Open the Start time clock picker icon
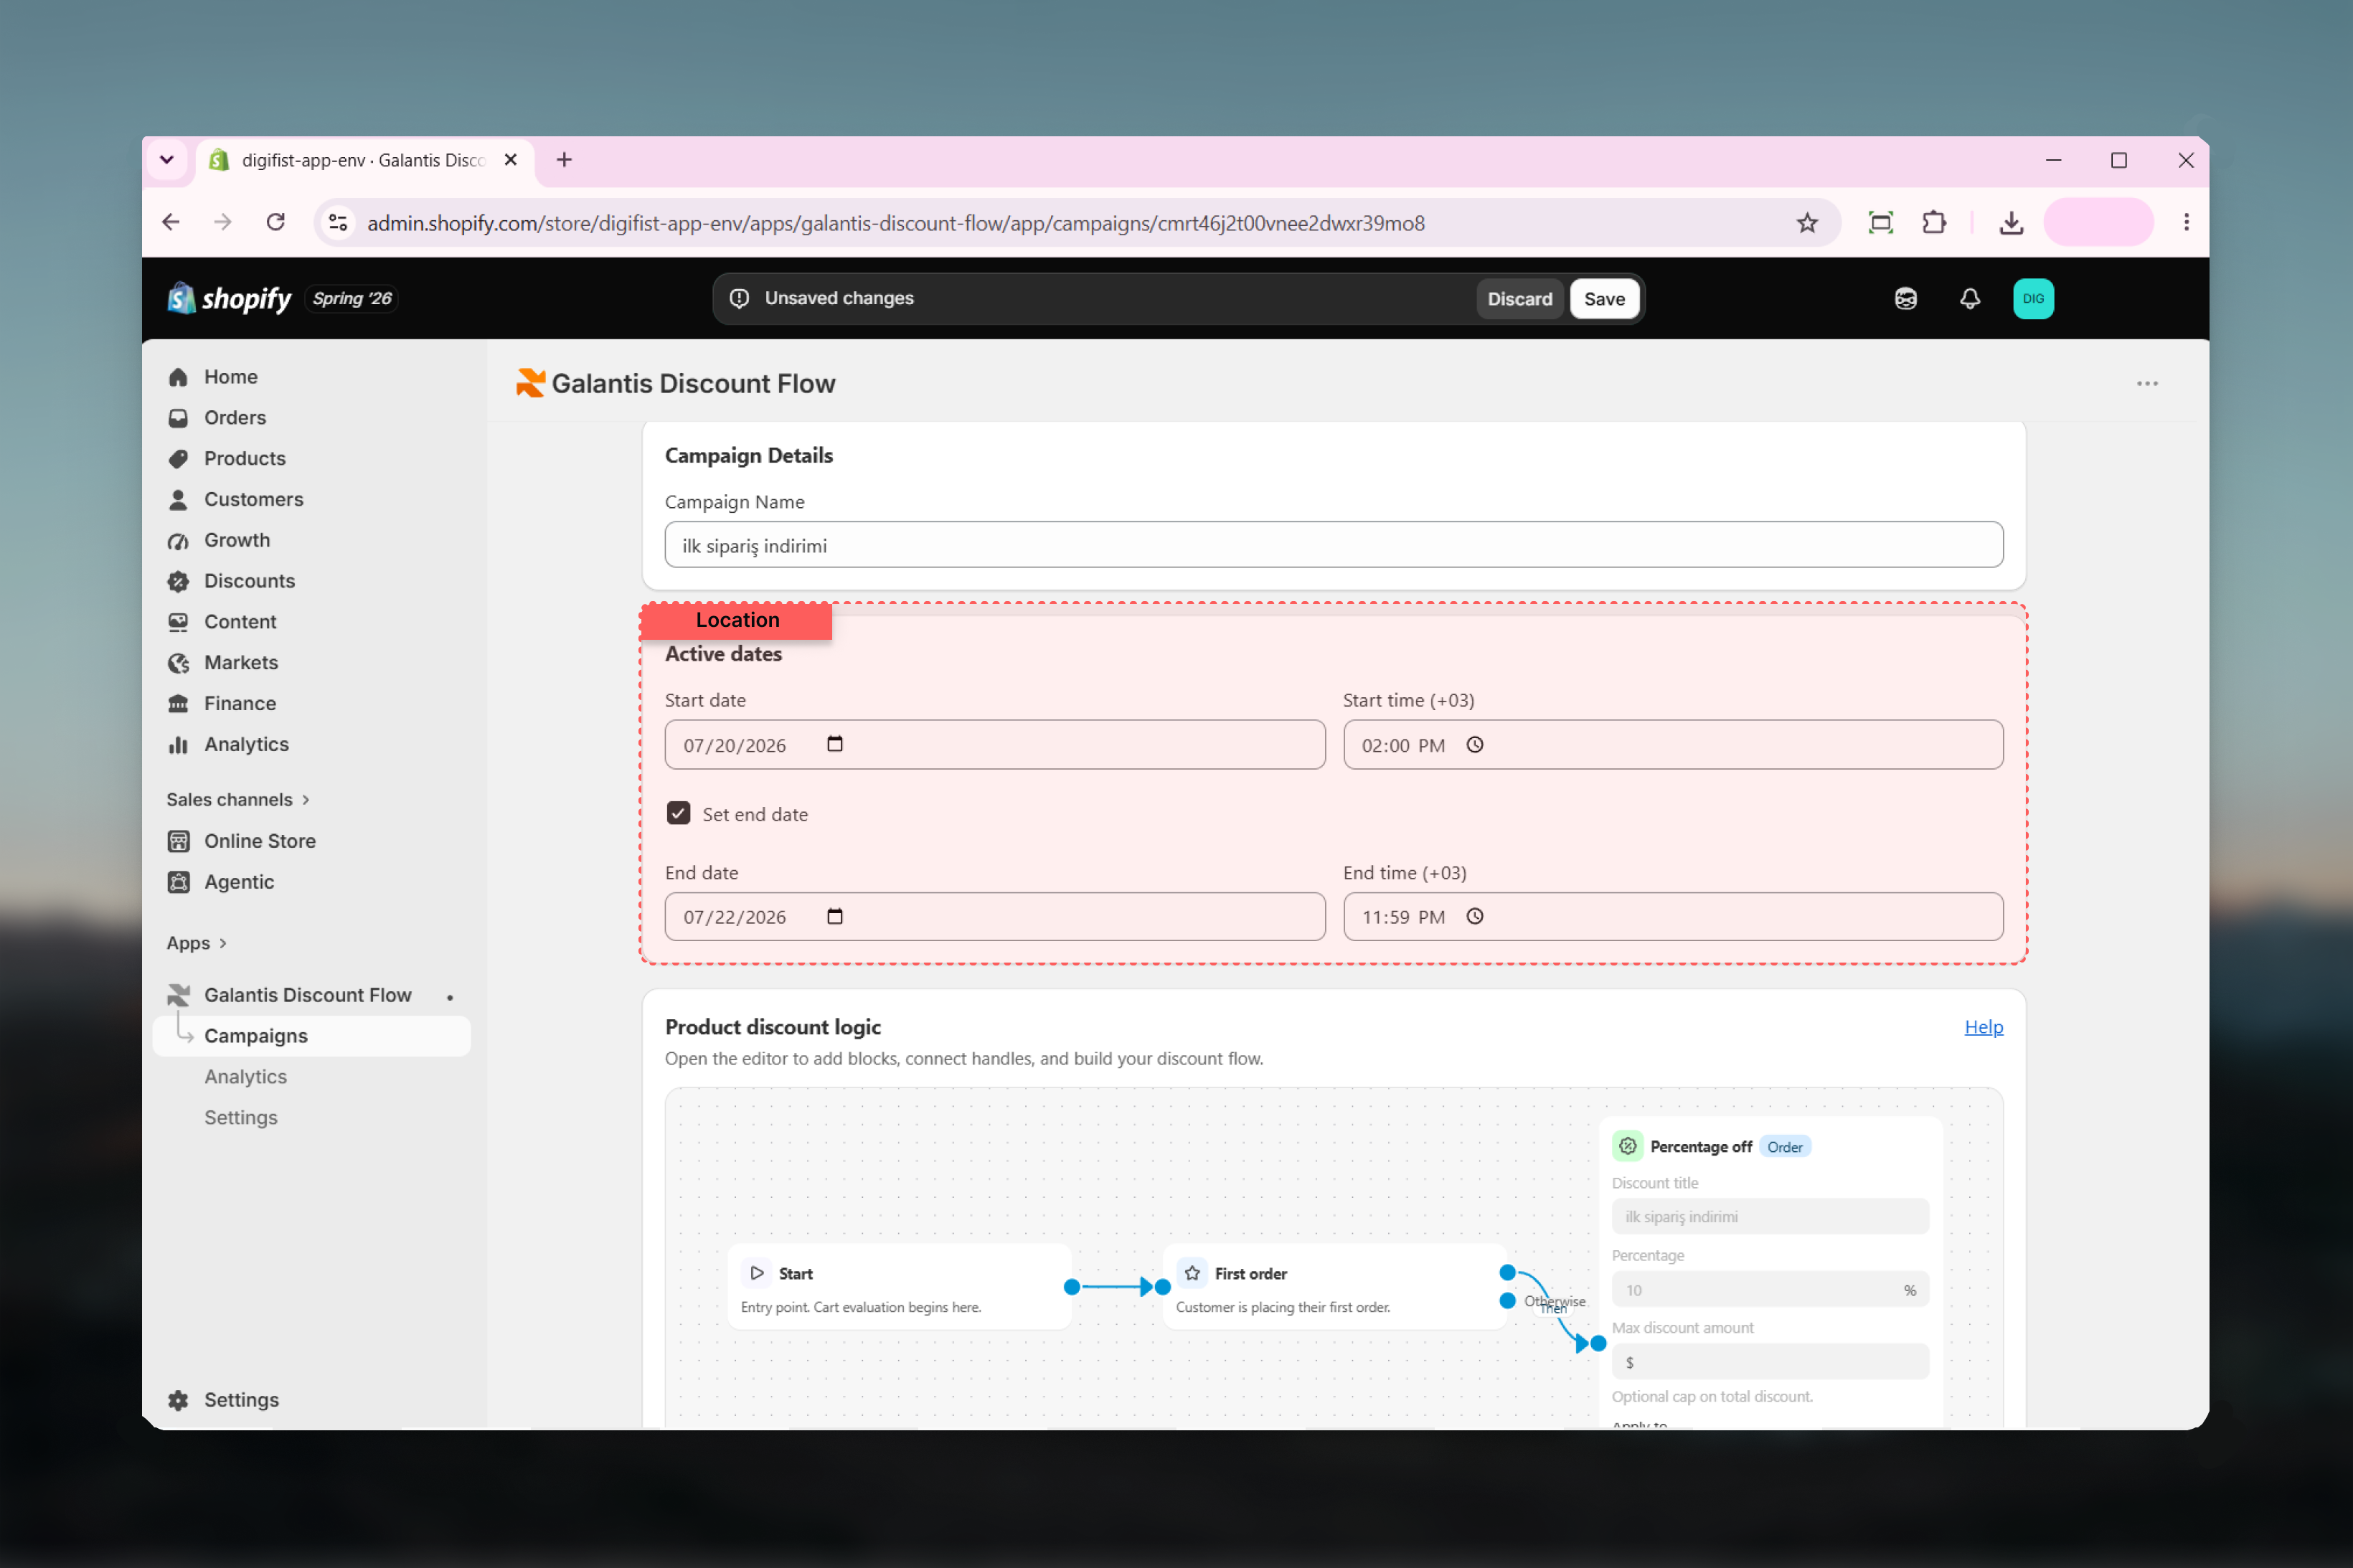The image size is (2353, 1568). coord(1475,744)
